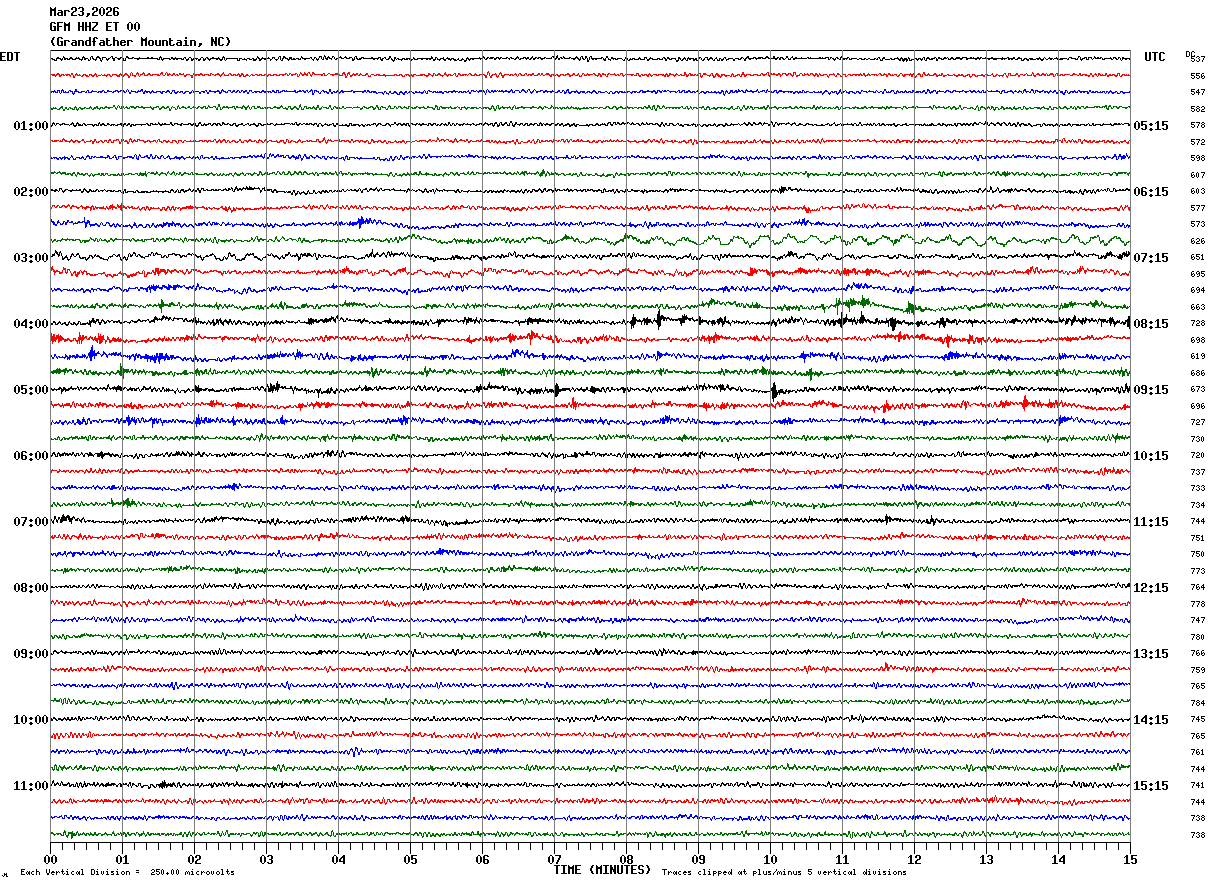1210x886 pixels.
Task: Click the 12:15 UTC time label
Action: point(1151,588)
